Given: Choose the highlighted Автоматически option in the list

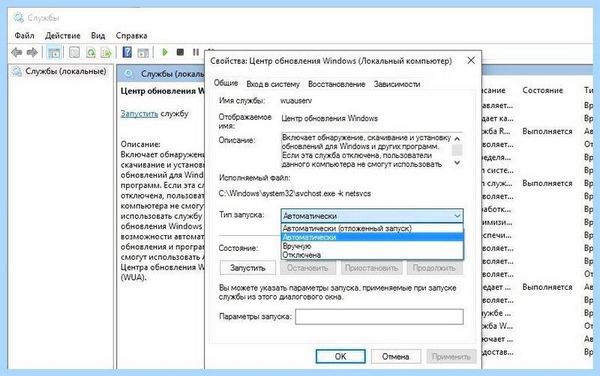Looking at the screenshot, I should pos(372,238).
